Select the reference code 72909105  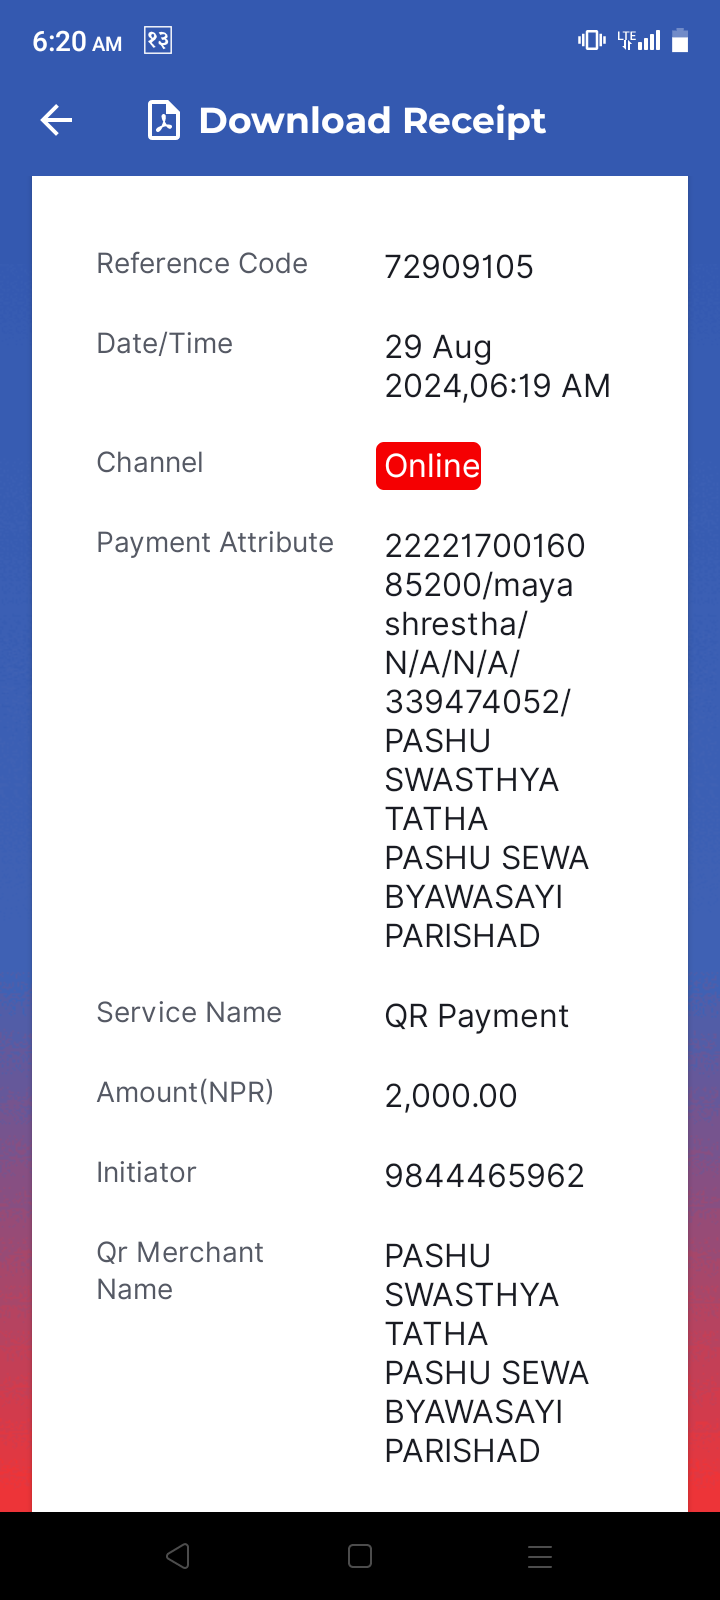[459, 267]
